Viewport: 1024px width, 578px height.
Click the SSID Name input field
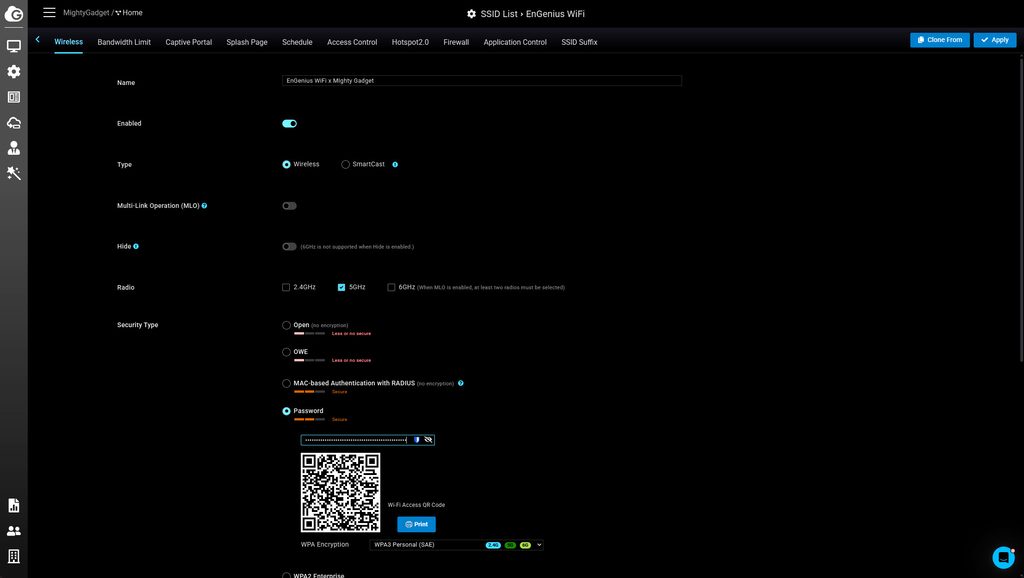(482, 81)
